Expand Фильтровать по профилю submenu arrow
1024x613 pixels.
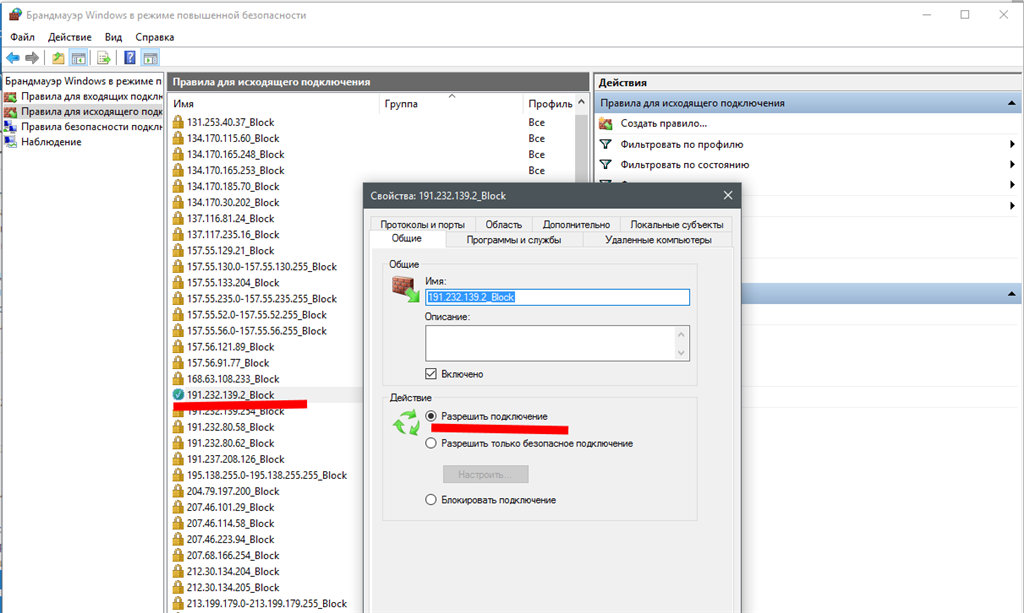pos(1012,144)
